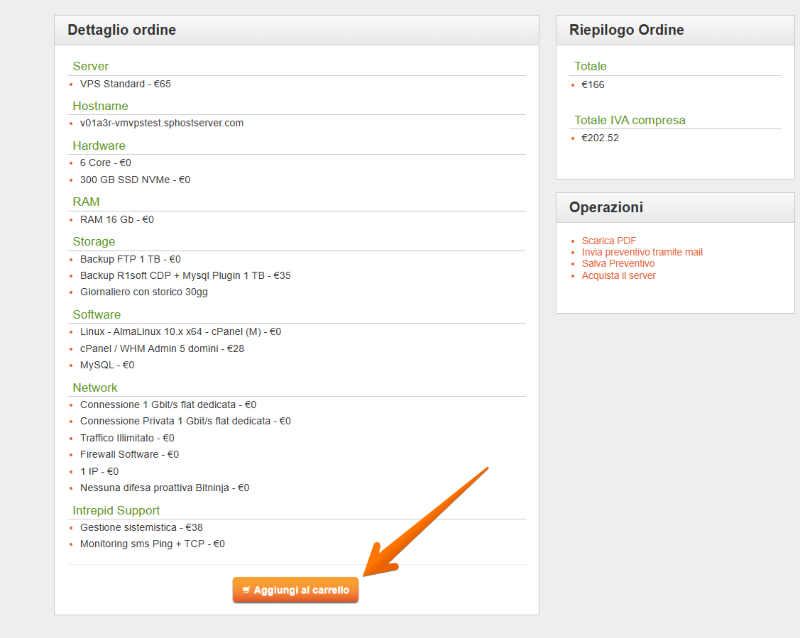The height and width of the screenshot is (638, 800).
Task: Click the Operazioni panel heading
Action: (x=606, y=207)
